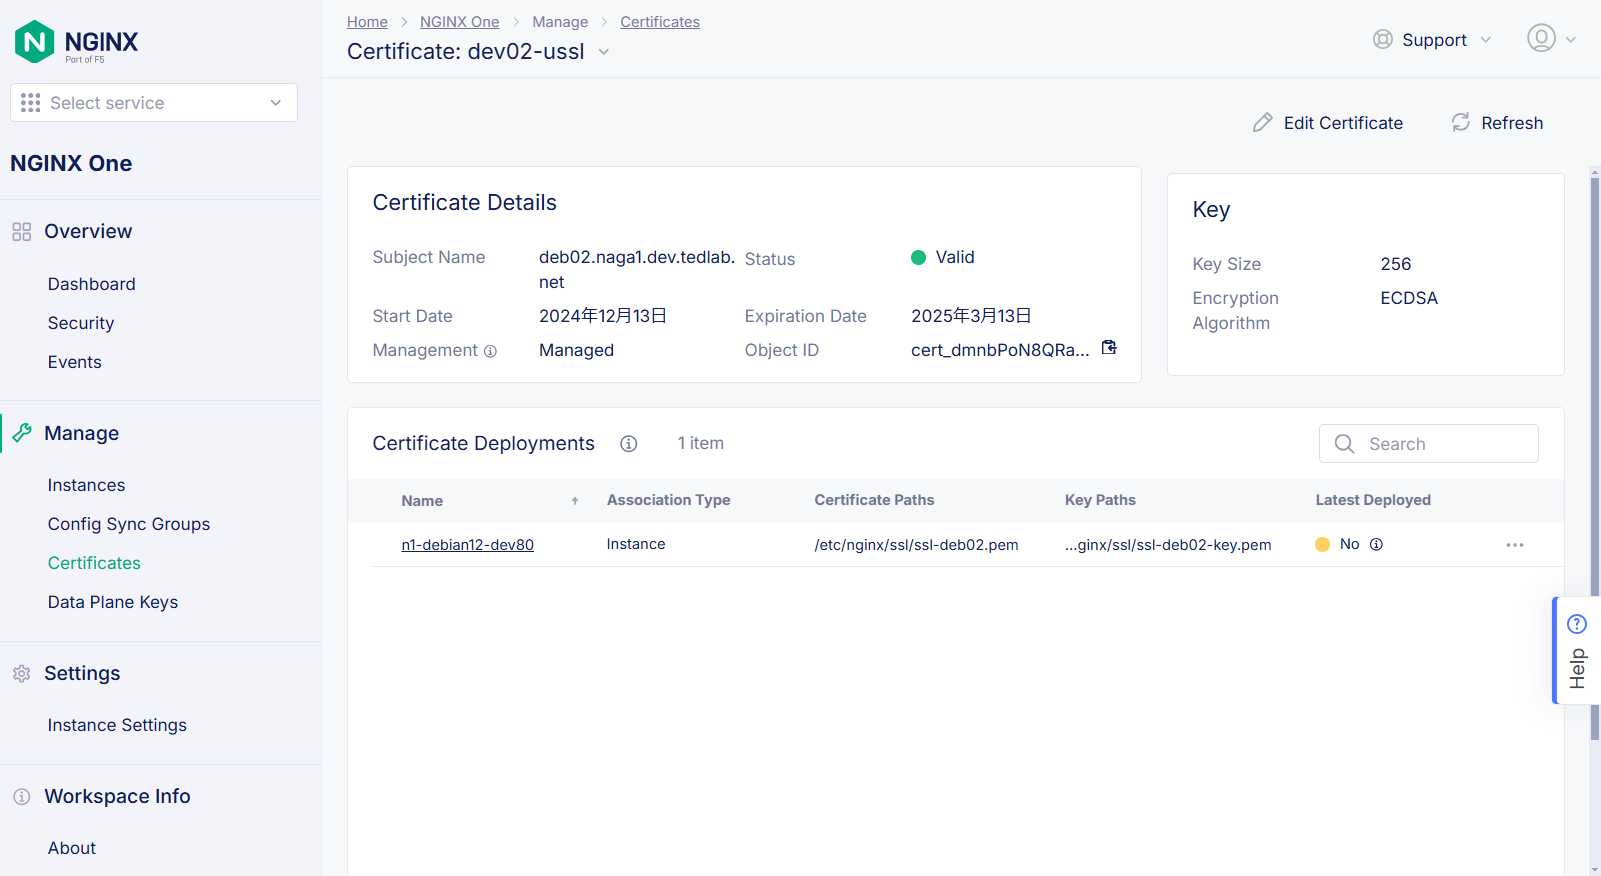Open Config Sync Groups page

129,524
